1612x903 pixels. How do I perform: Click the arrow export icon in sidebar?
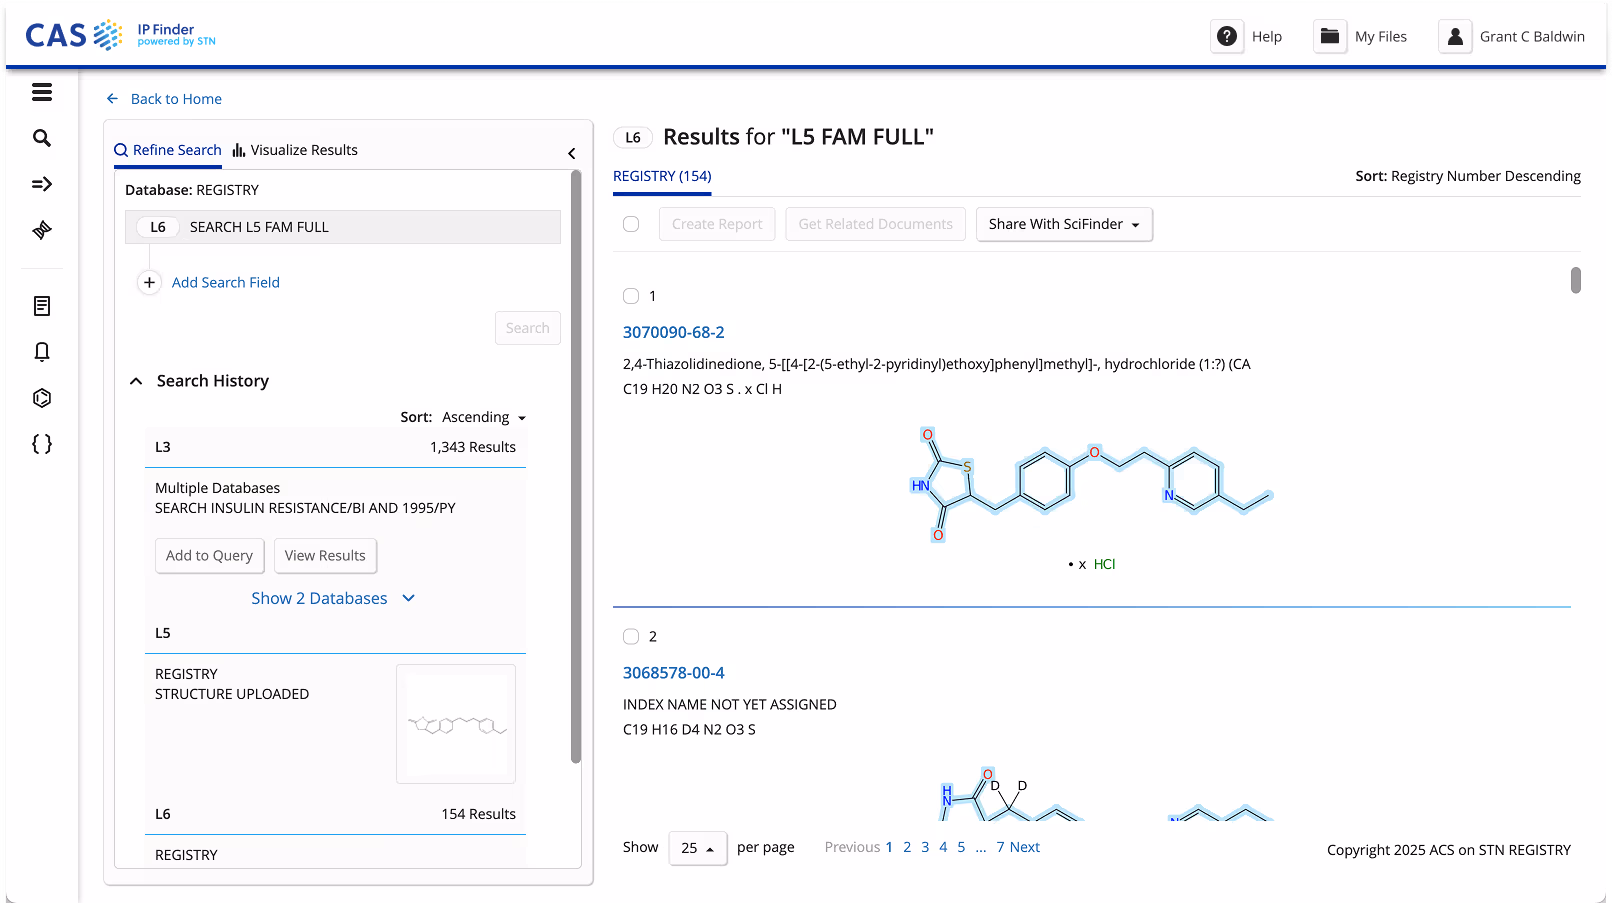point(42,184)
